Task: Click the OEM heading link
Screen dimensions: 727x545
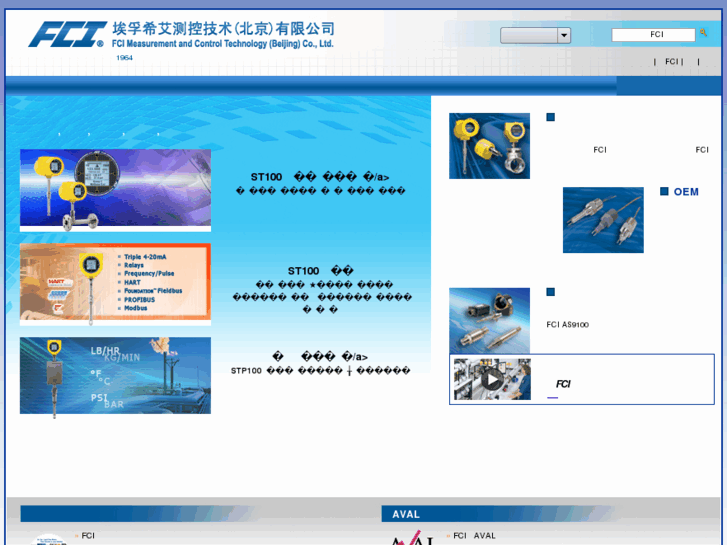Action: point(686,192)
